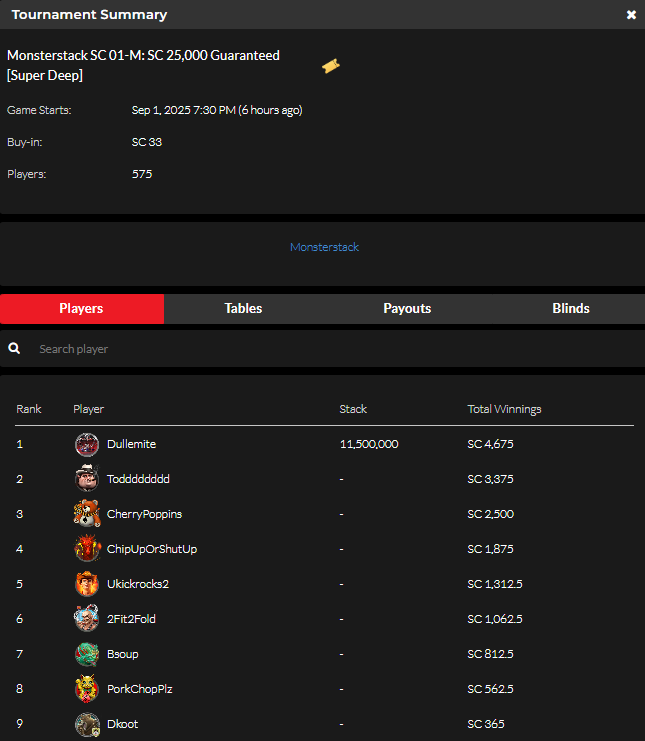Click the buy-in value SC 33
This screenshot has height=741, width=645.
click(146, 142)
